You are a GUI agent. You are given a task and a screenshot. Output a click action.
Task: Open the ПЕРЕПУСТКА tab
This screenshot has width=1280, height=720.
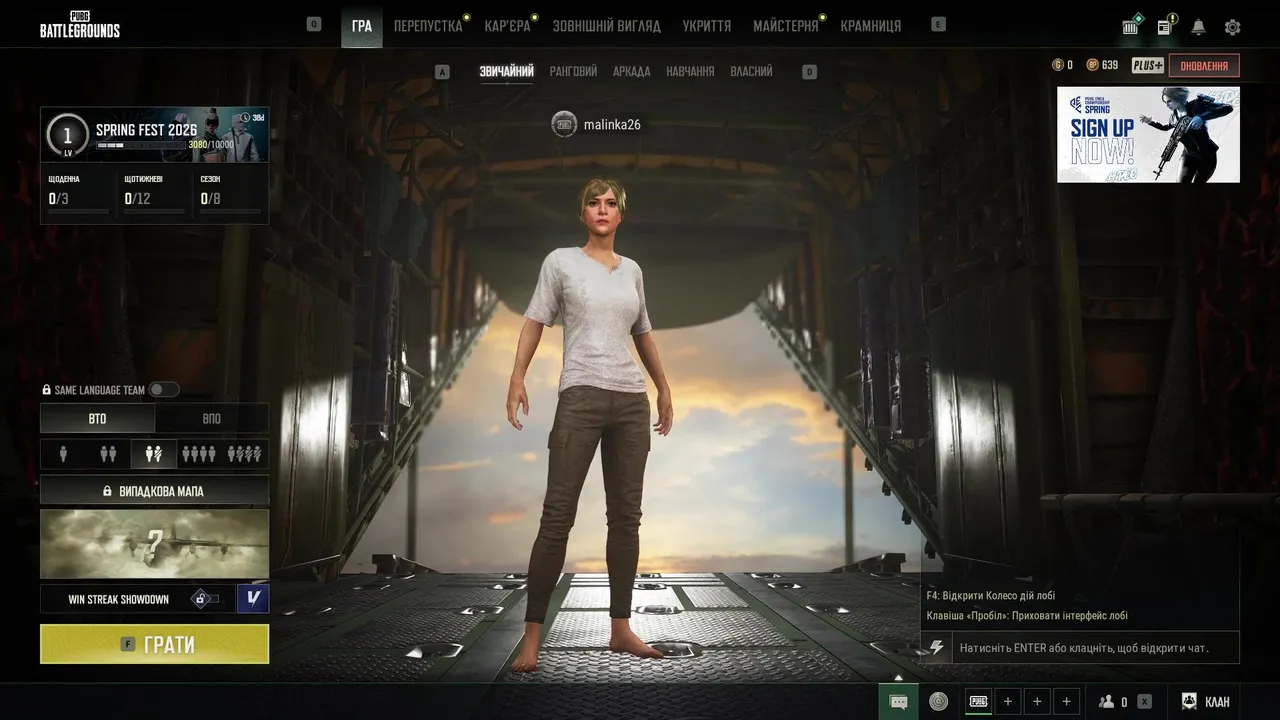(x=428, y=26)
